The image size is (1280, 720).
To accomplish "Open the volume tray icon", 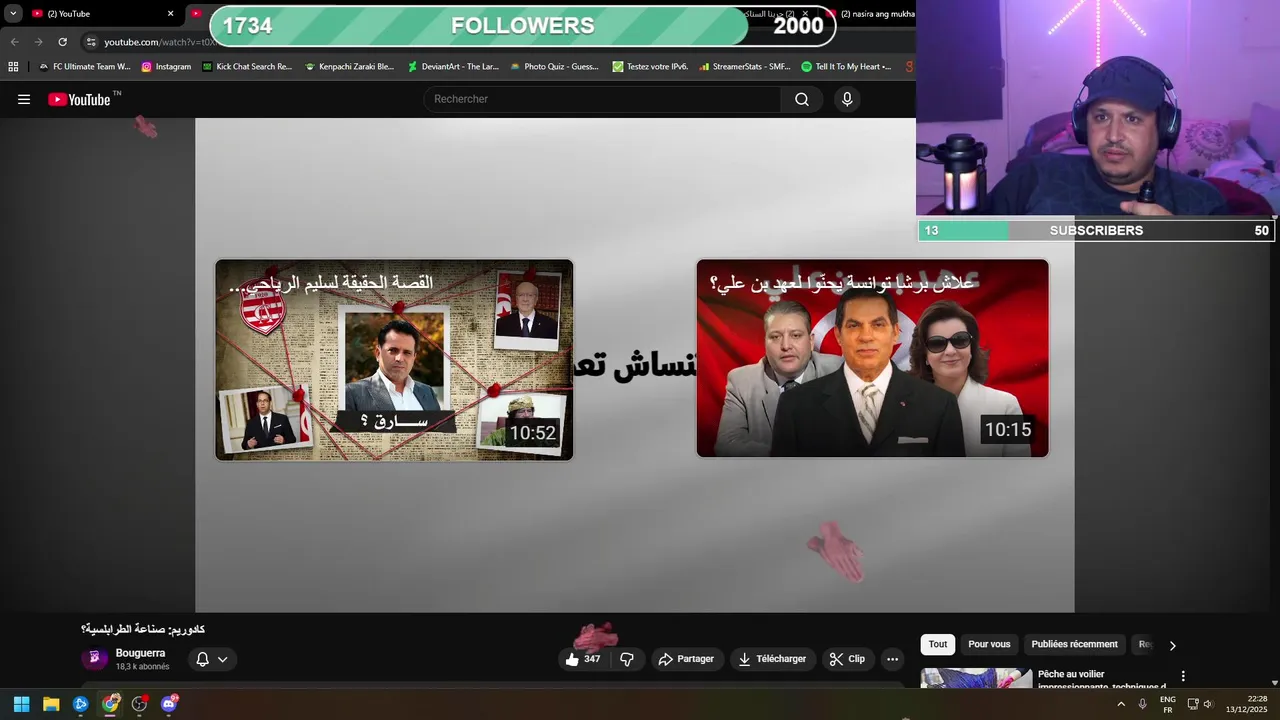I will [x=1208, y=704].
